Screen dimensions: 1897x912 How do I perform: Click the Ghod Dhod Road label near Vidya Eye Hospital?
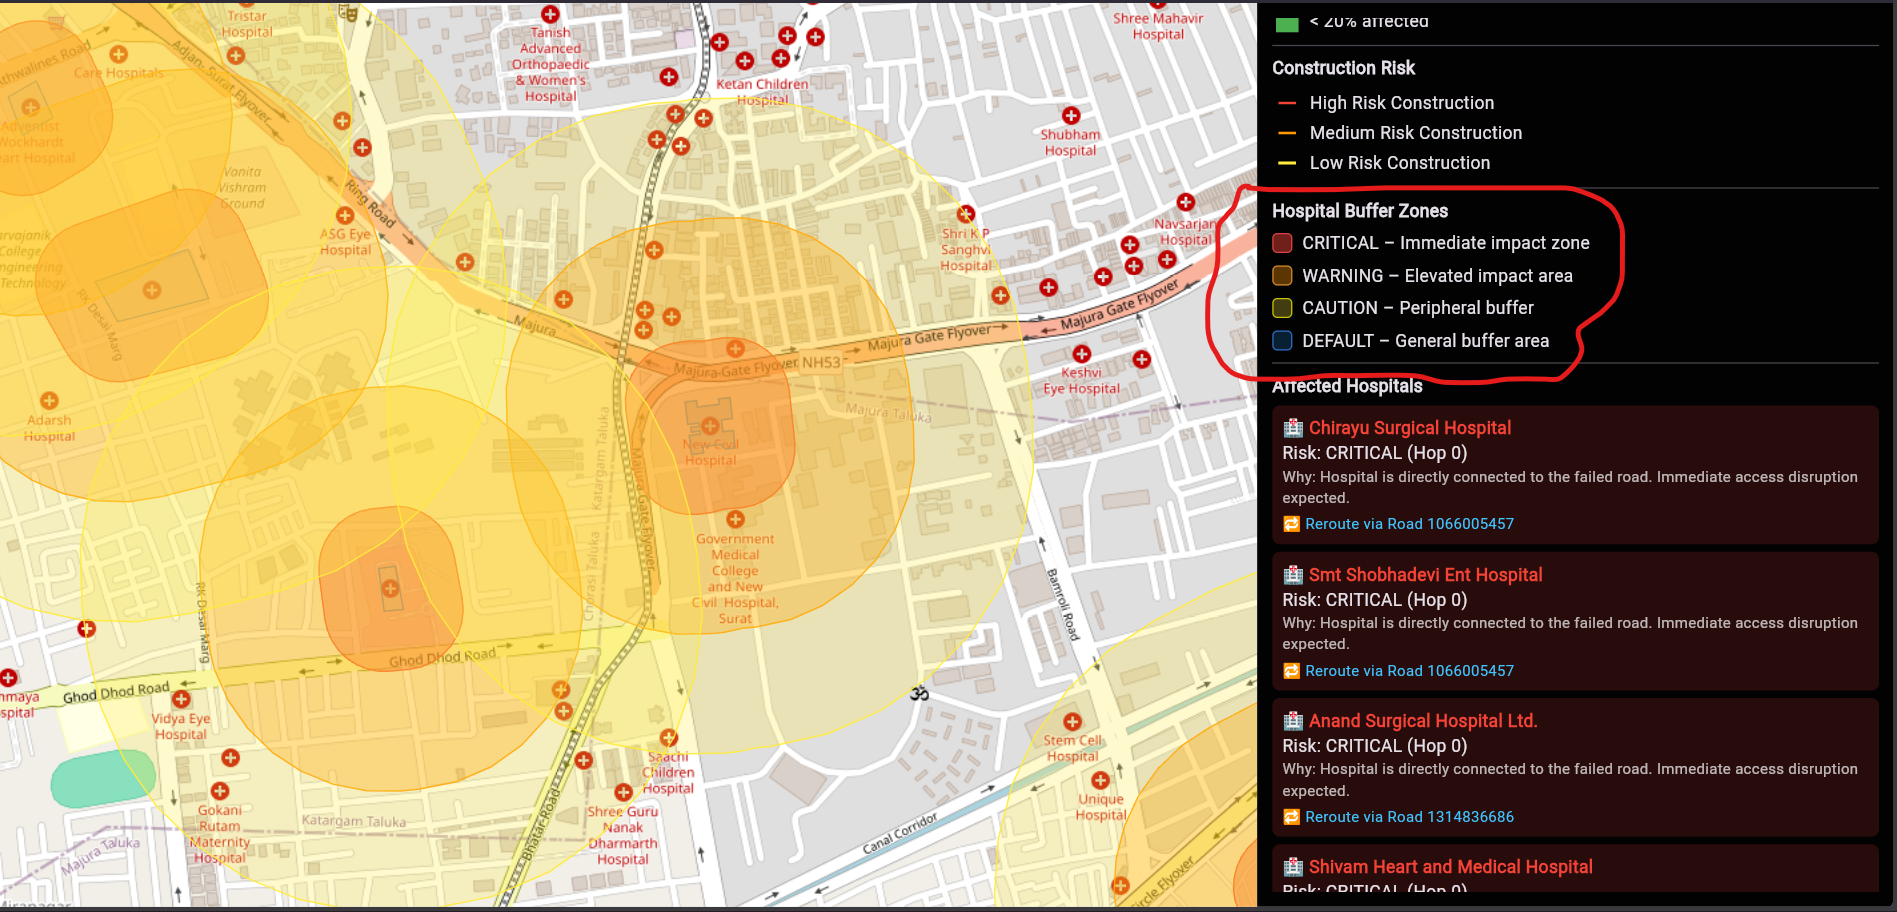point(116,692)
